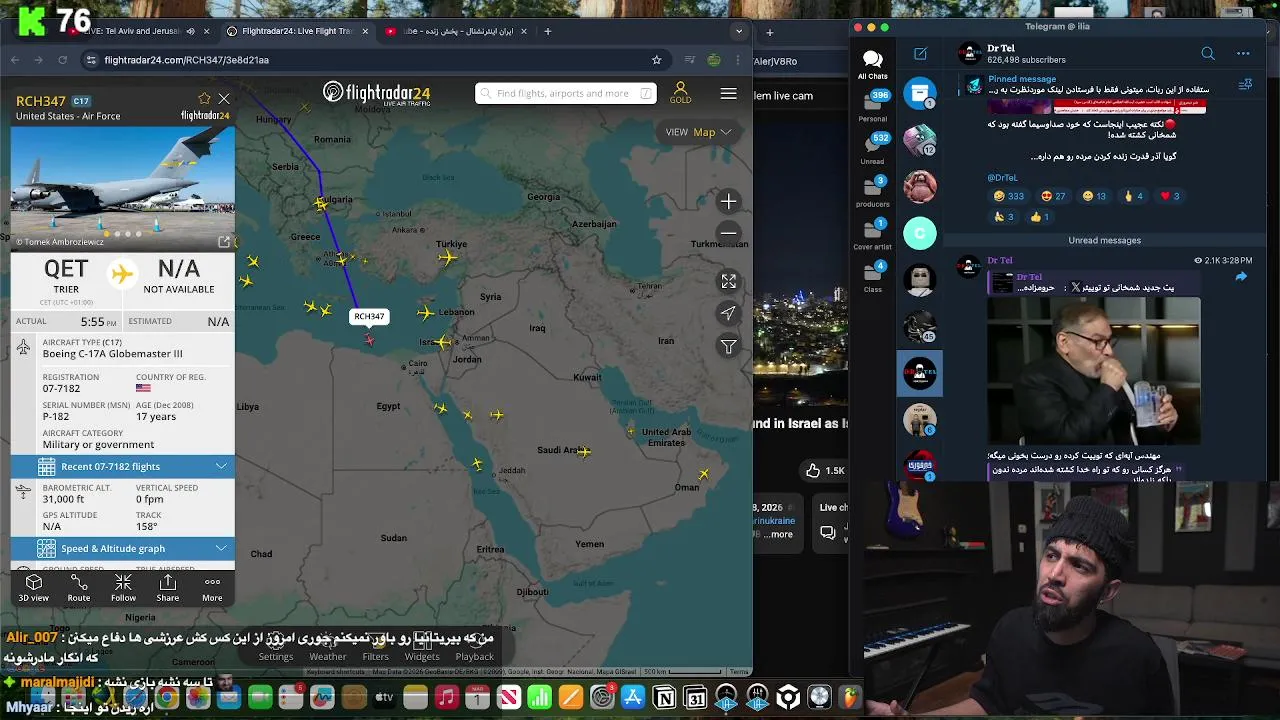Open Telegram producers folder
Screen dimensions: 1280x720
(872, 190)
